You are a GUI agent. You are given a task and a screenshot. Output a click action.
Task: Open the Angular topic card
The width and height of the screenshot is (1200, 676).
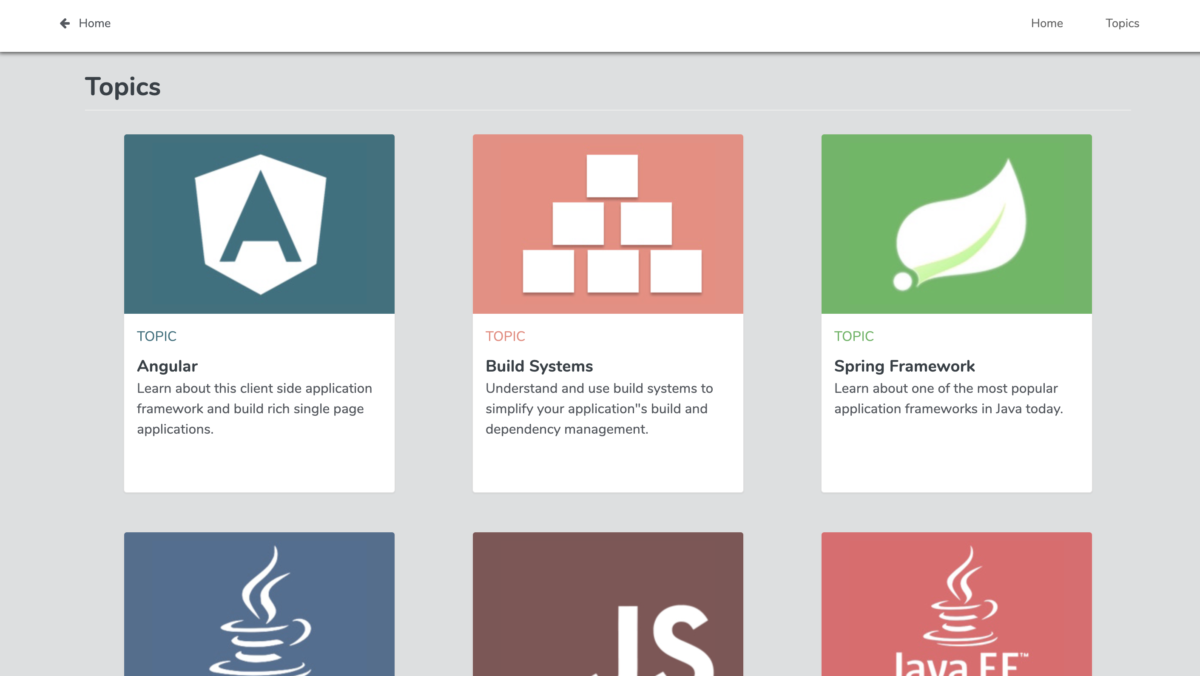(167, 366)
